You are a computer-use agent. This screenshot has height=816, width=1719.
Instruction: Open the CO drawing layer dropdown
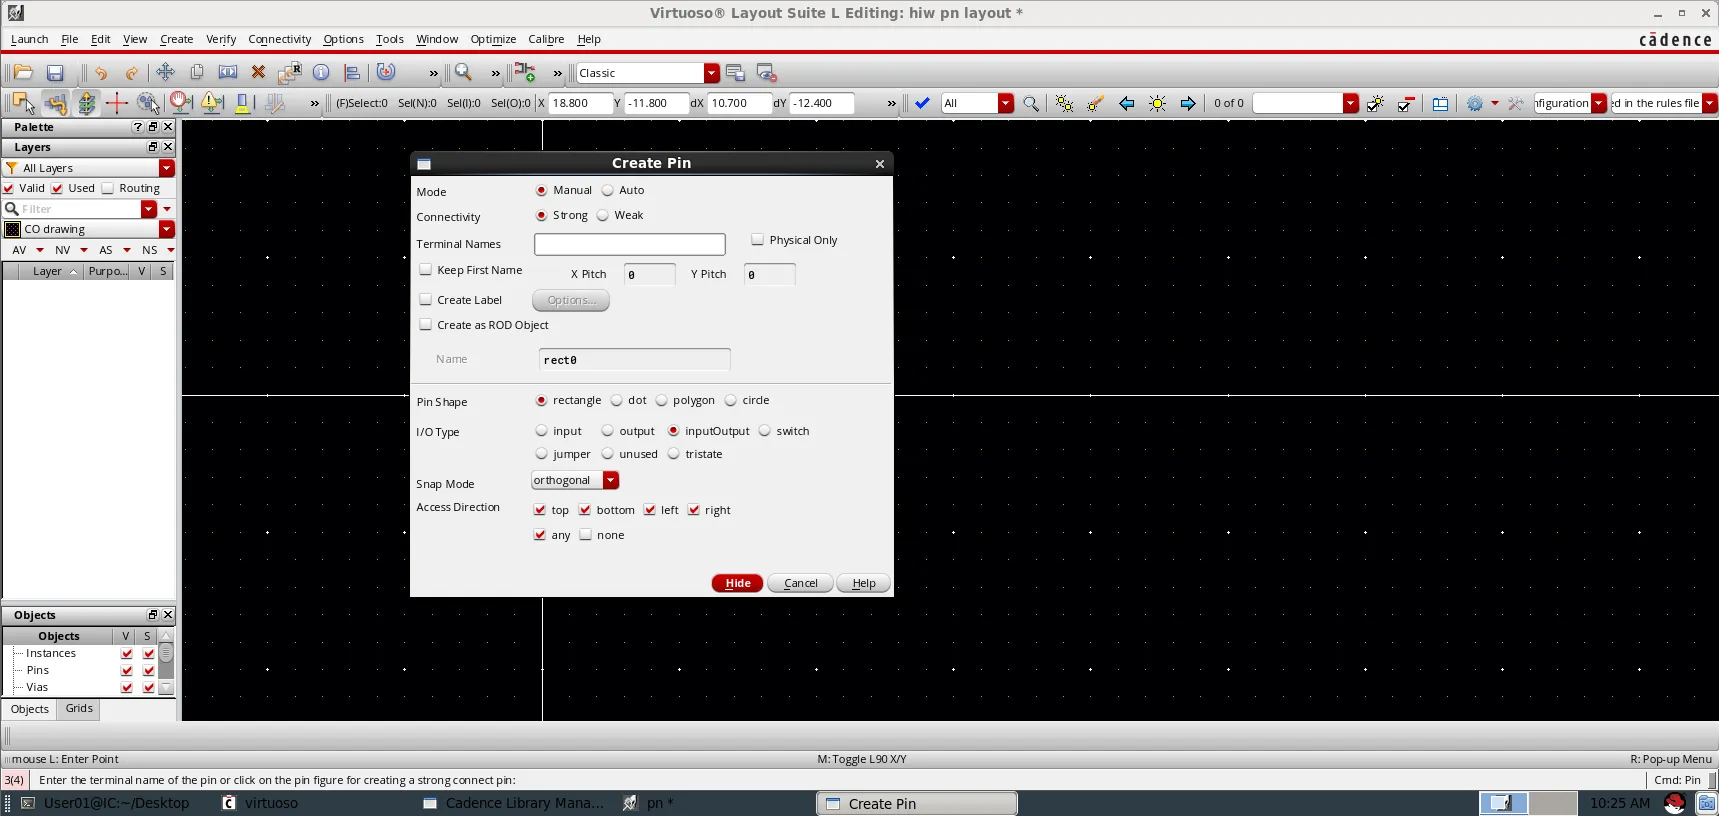(x=166, y=229)
